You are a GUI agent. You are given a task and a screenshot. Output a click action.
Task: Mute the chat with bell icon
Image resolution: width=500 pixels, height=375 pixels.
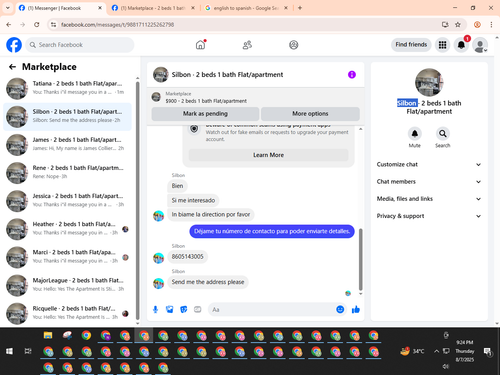pyautogui.click(x=415, y=134)
